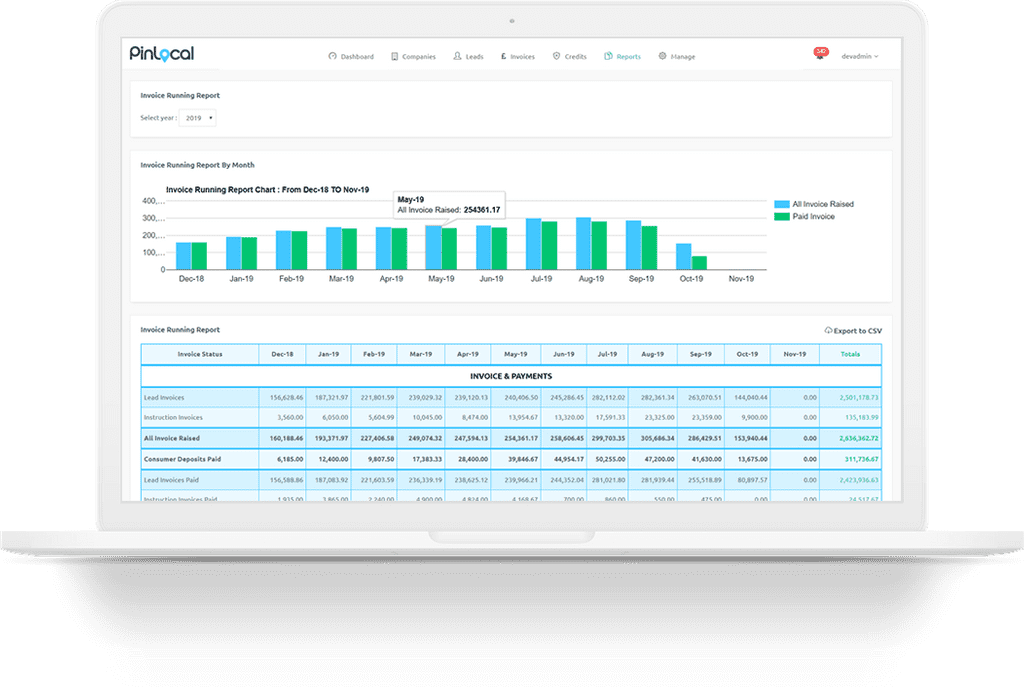Viewport: 1024px width, 687px height.
Task: Click the Invoices pound sign icon
Action: (503, 57)
